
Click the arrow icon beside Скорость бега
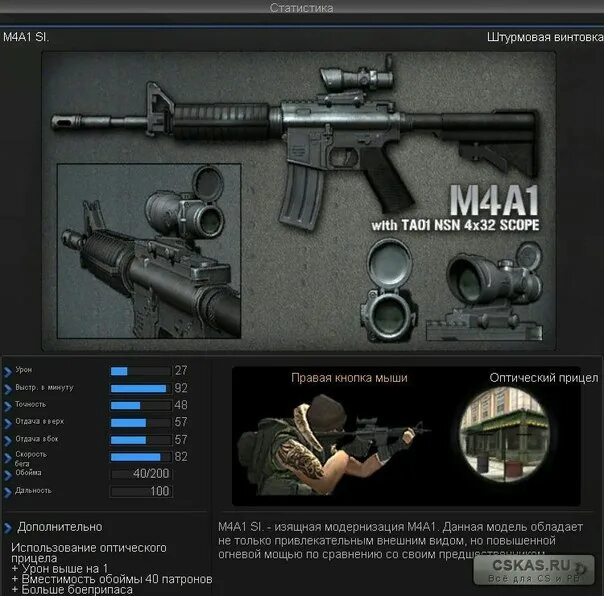click(8, 458)
